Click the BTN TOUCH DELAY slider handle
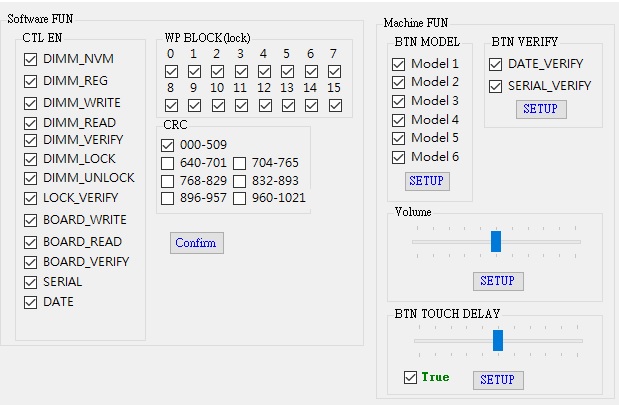The image size is (619, 405). pyautogui.click(x=498, y=340)
